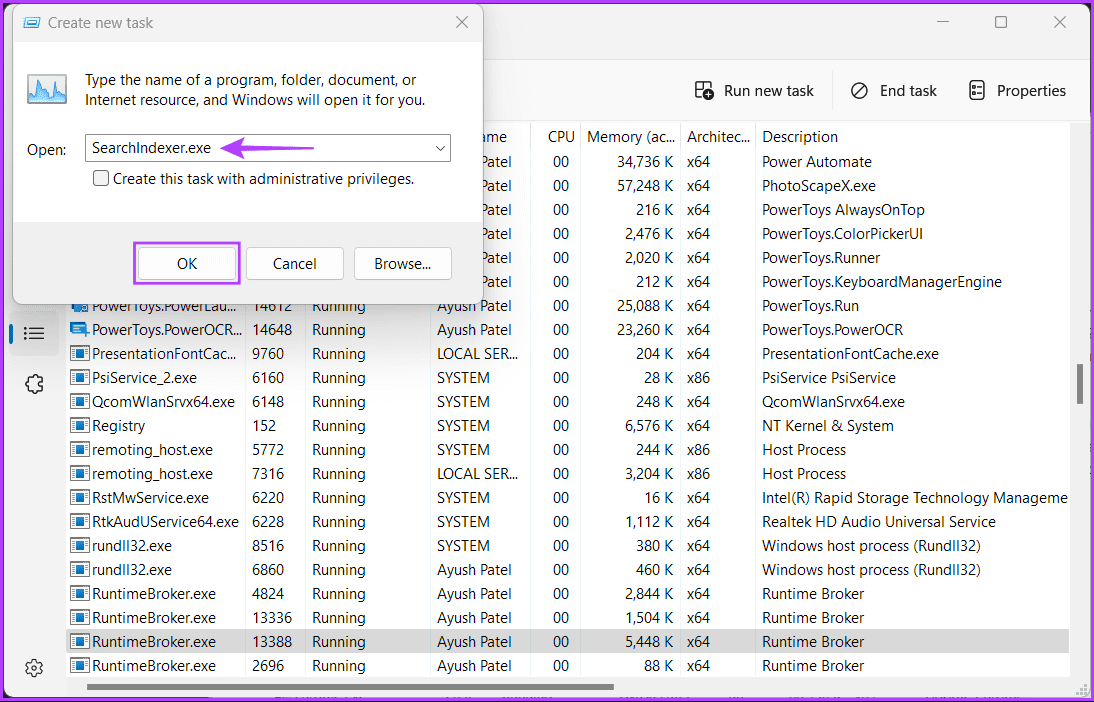Select PID 9760 cell

[268, 354]
